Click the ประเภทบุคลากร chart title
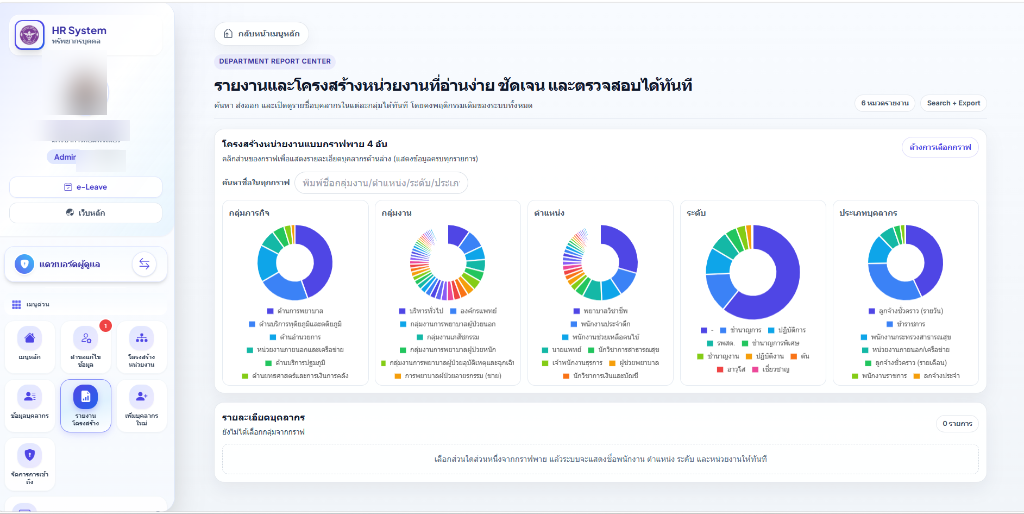 [868, 213]
